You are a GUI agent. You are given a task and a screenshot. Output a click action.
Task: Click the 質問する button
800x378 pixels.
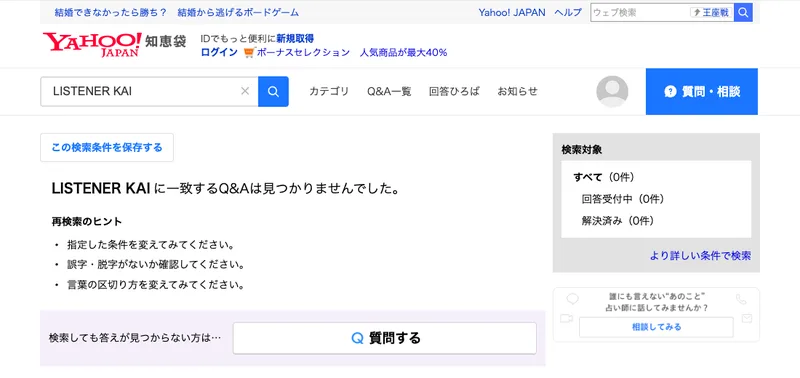pos(385,338)
